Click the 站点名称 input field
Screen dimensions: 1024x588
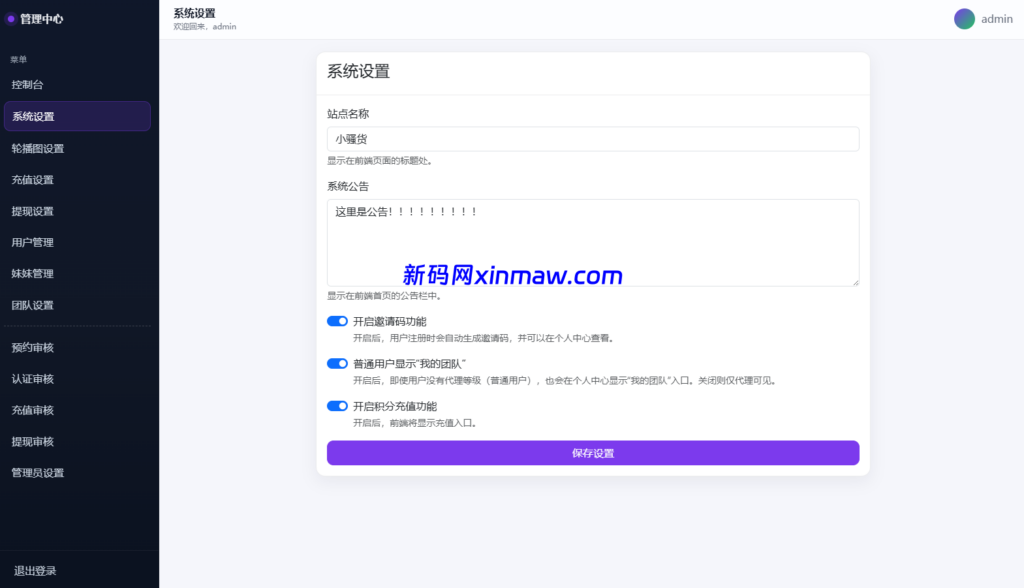coord(593,139)
